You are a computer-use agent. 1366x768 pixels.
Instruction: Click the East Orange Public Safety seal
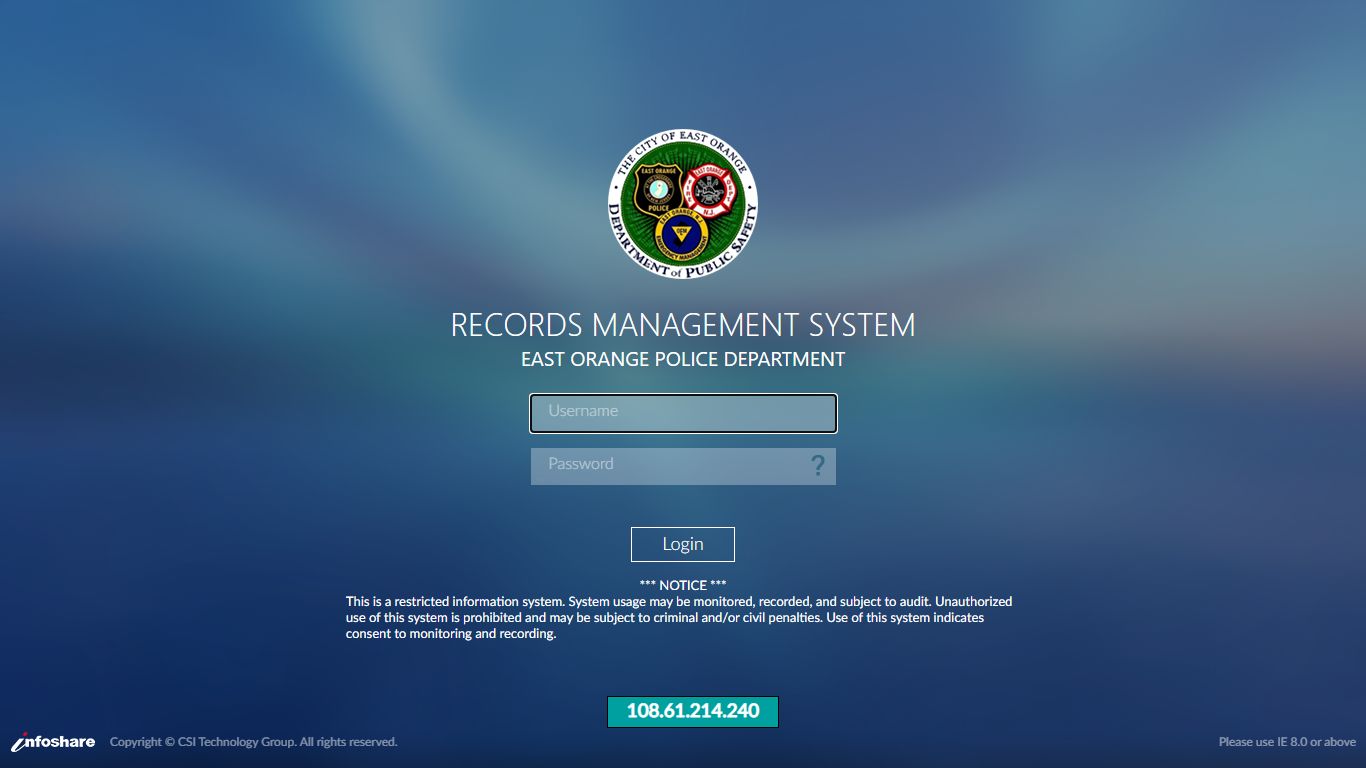[683, 204]
